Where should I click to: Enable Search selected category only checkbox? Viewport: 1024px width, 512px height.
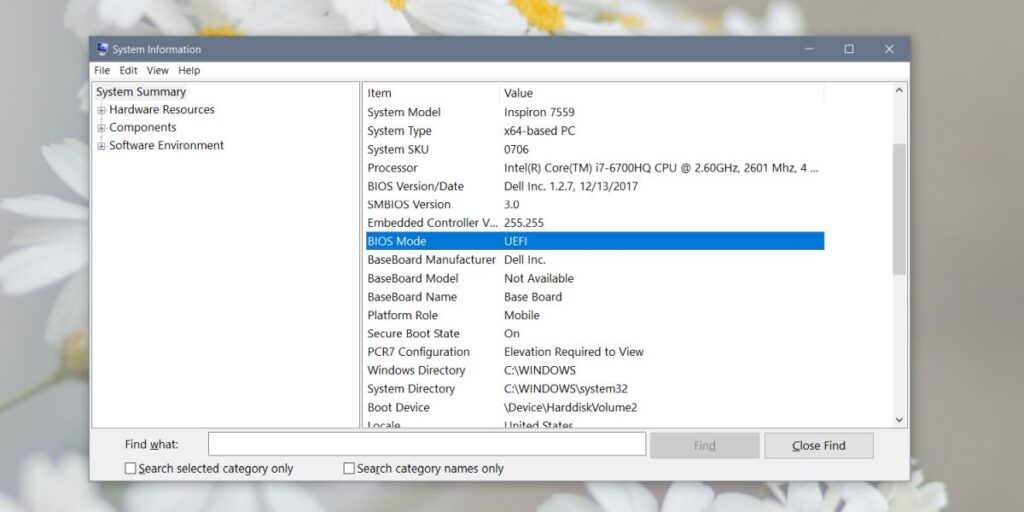click(131, 468)
